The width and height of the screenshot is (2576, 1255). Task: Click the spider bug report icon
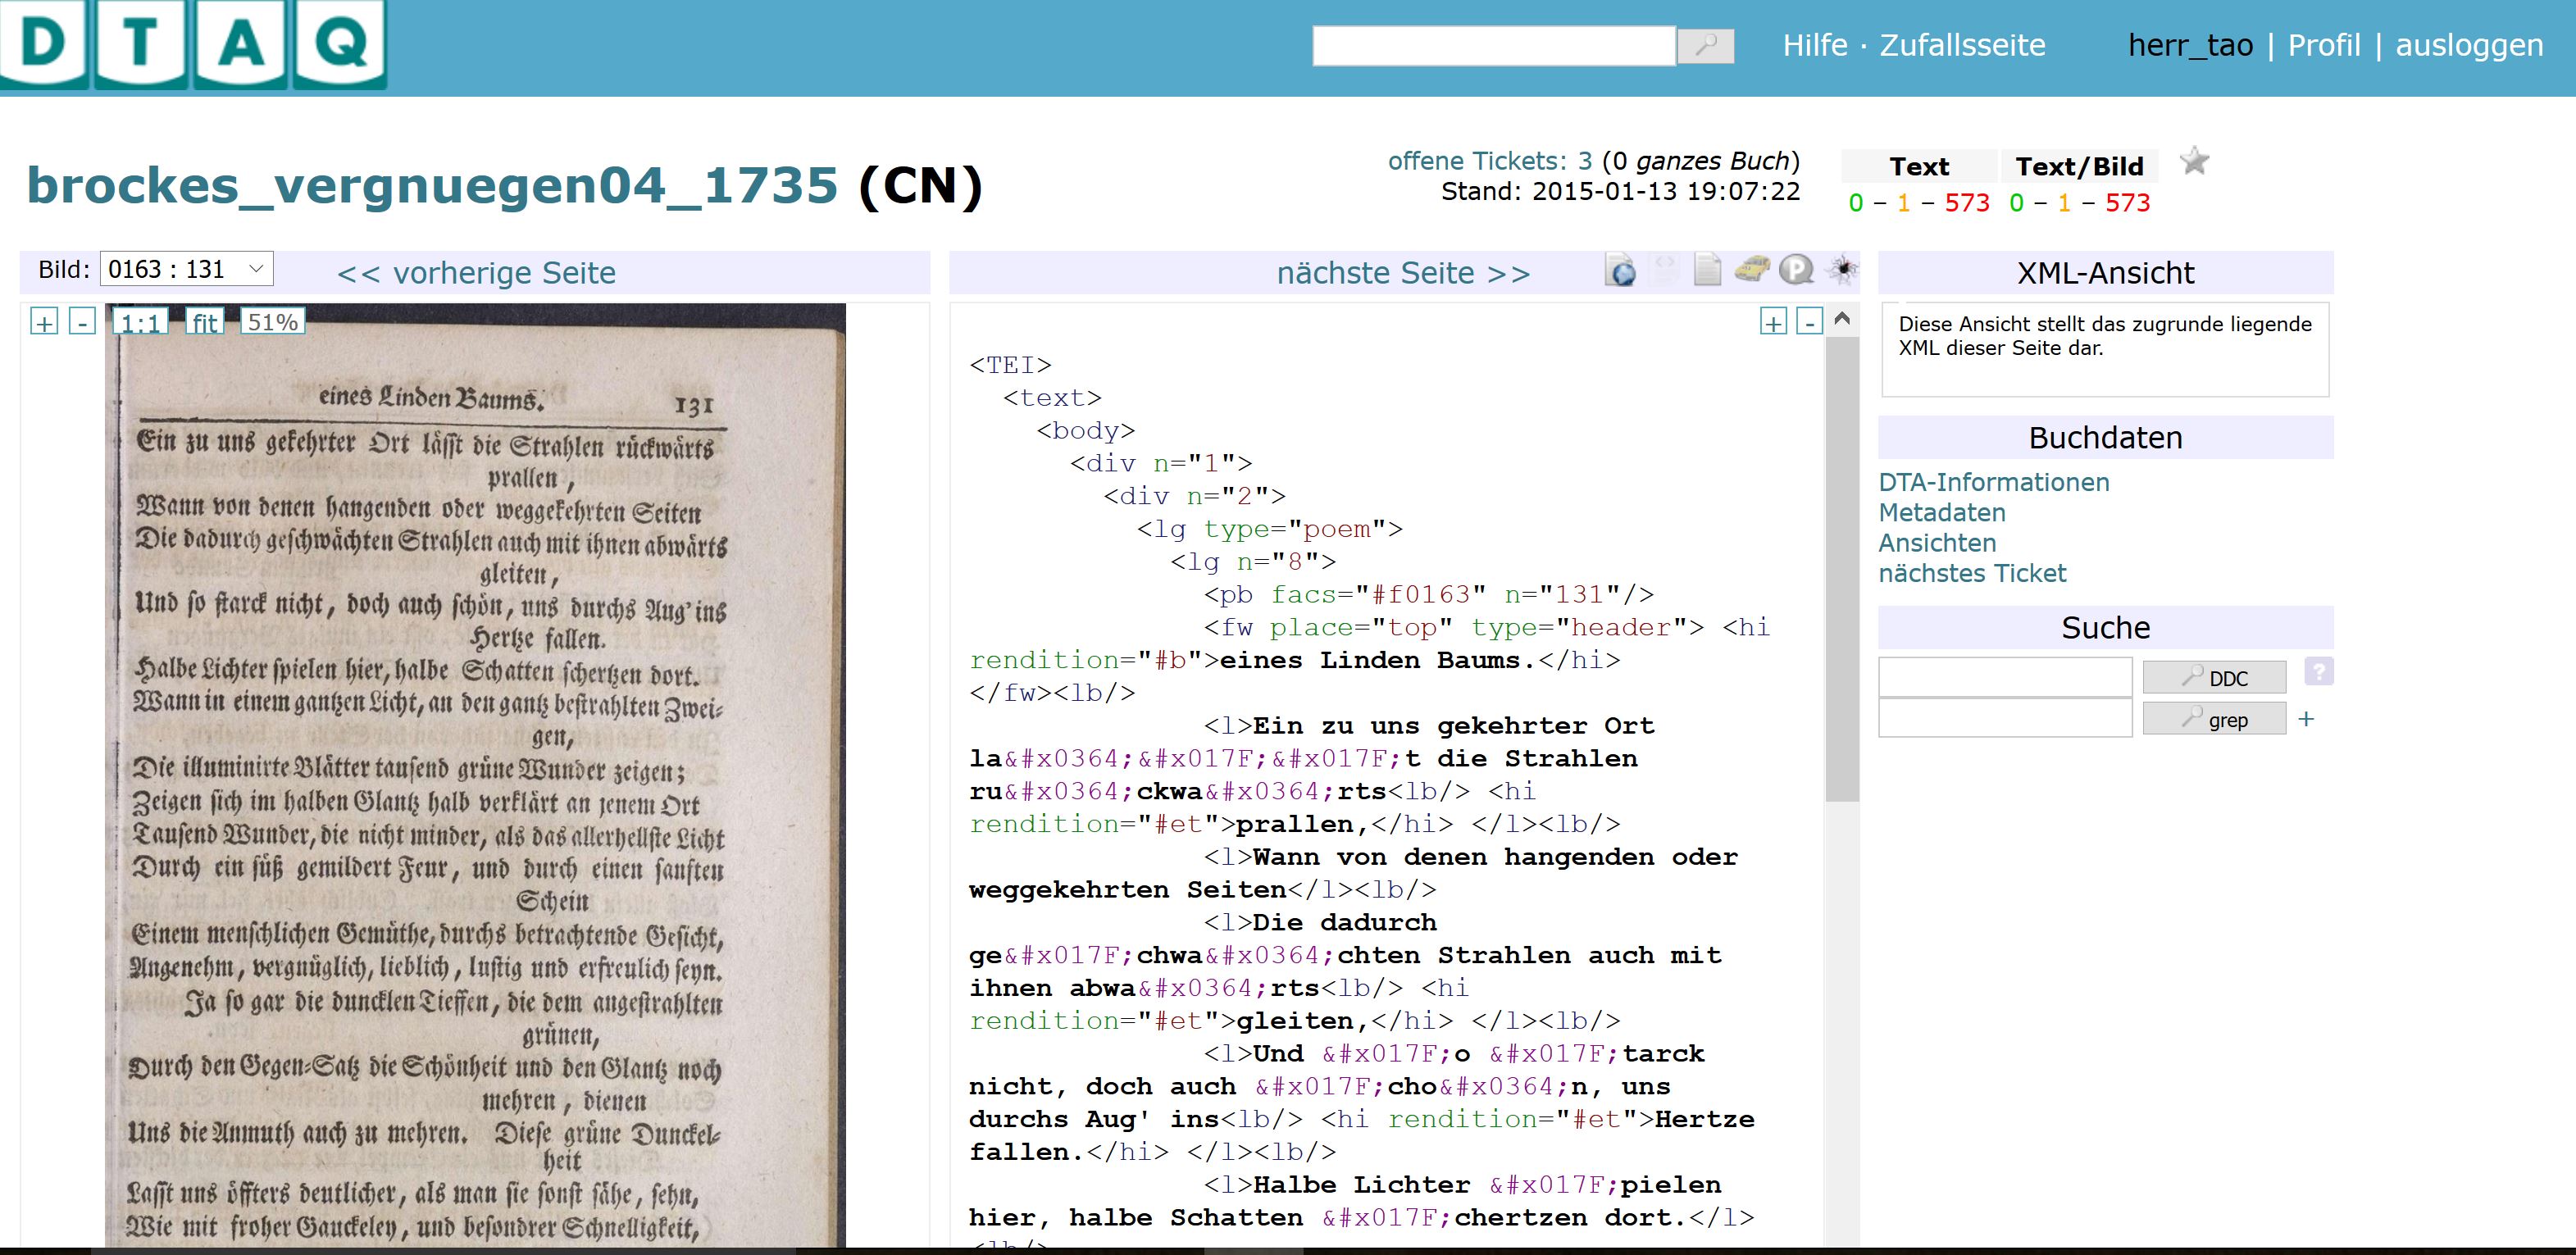click(x=1841, y=269)
